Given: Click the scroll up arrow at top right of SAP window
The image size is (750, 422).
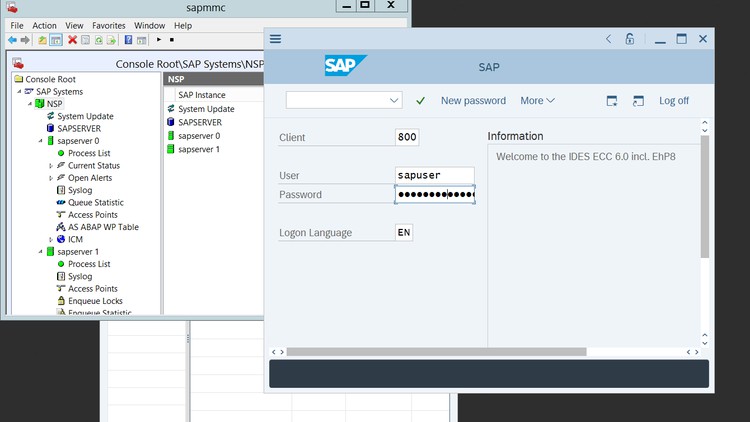Looking at the screenshot, I should 705,122.
